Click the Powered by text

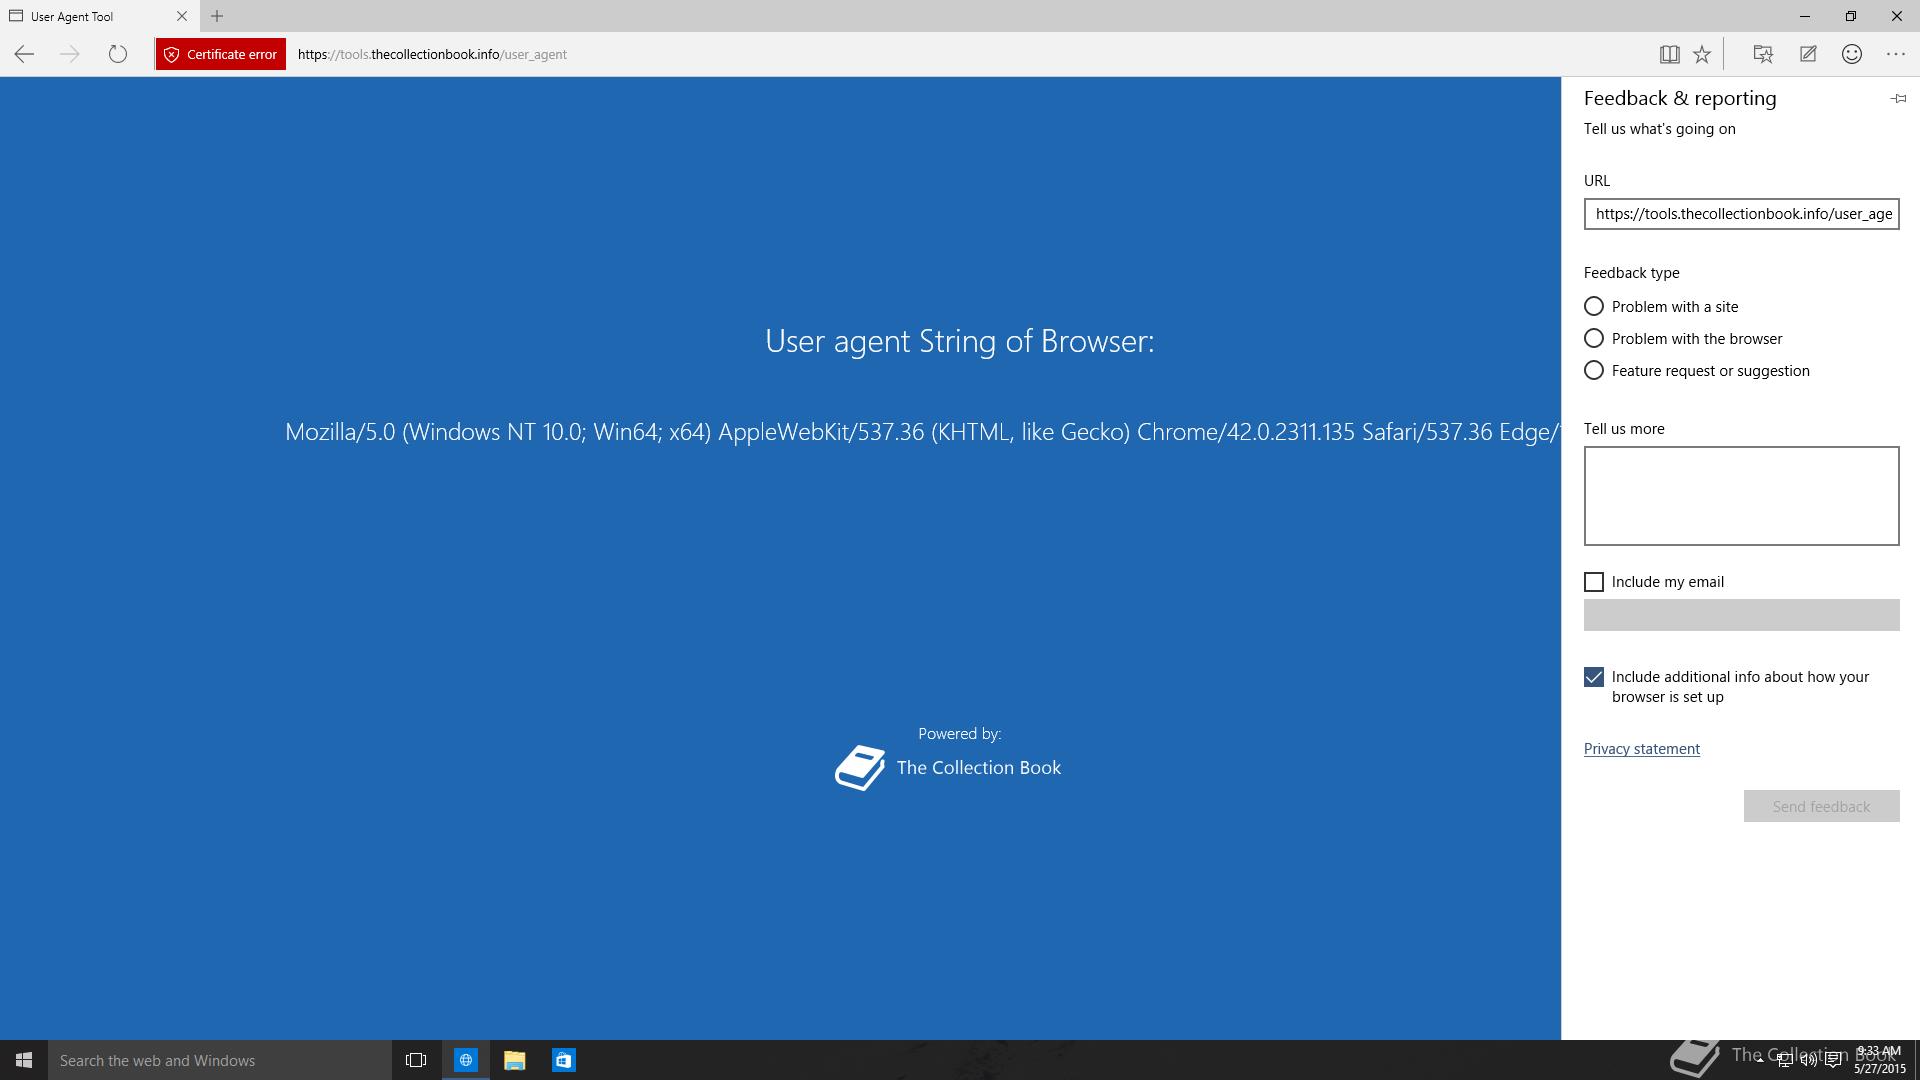(x=960, y=734)
